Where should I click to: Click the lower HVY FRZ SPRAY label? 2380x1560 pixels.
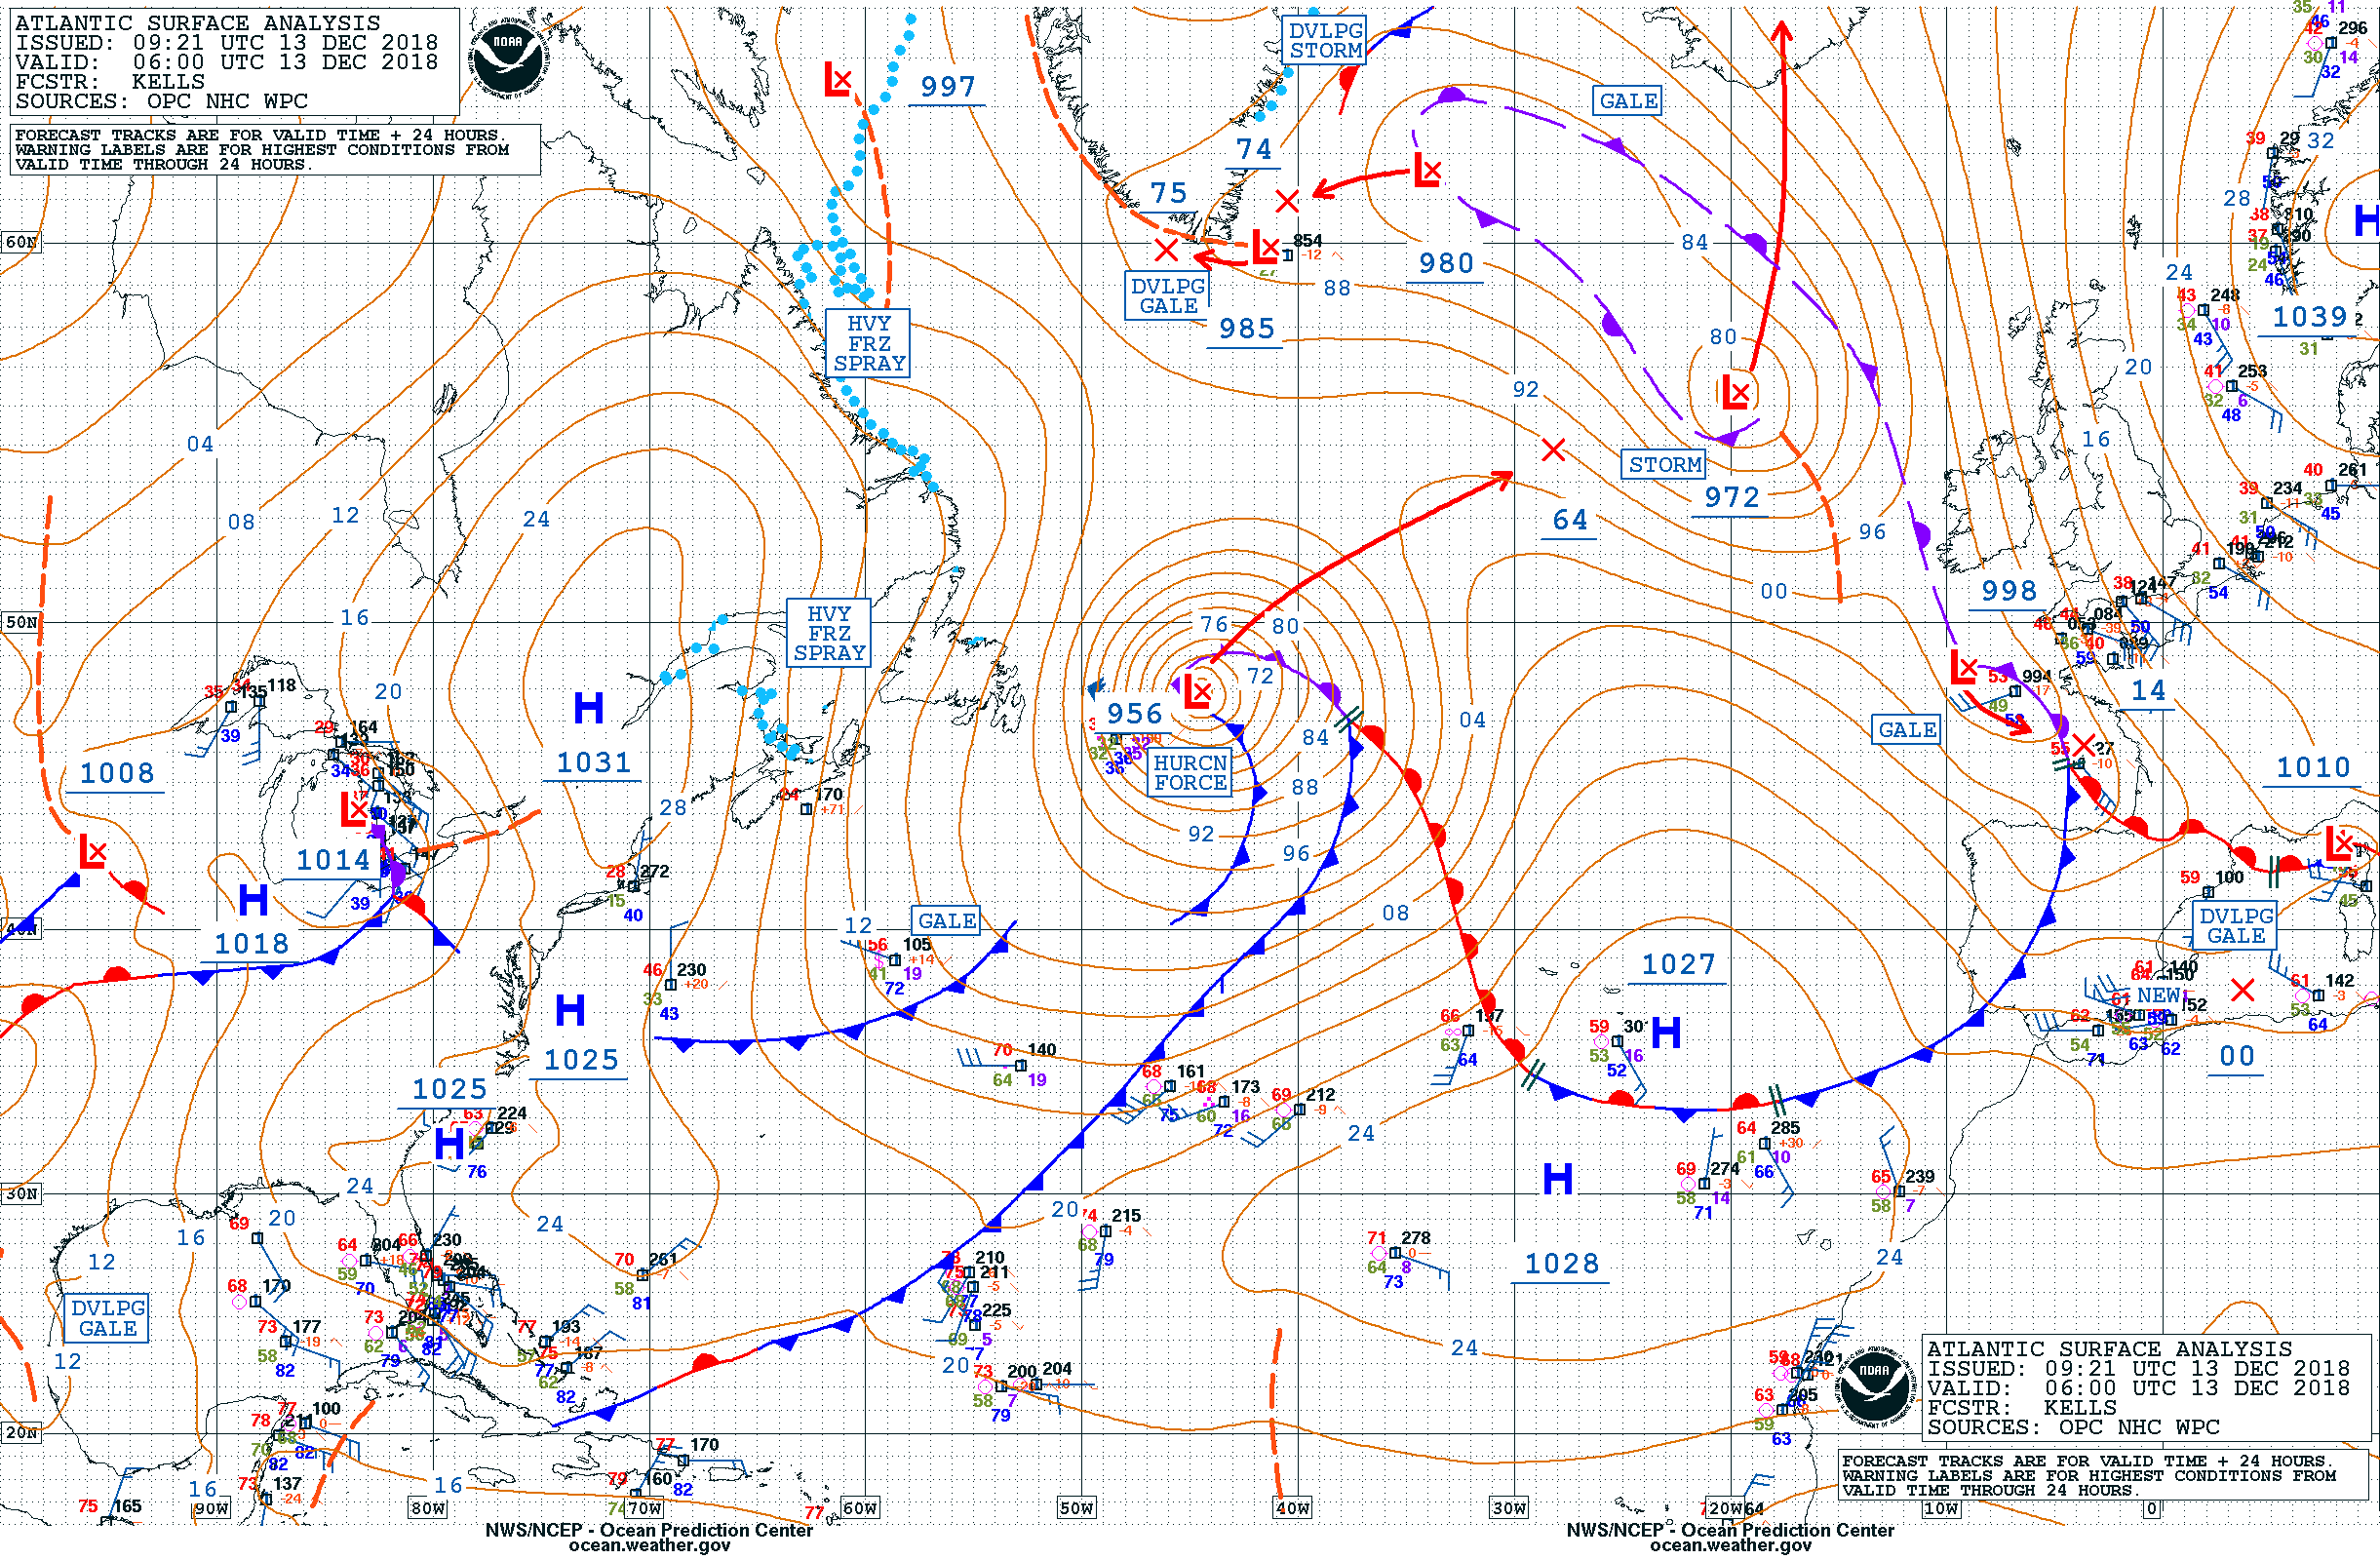point(829,633)
